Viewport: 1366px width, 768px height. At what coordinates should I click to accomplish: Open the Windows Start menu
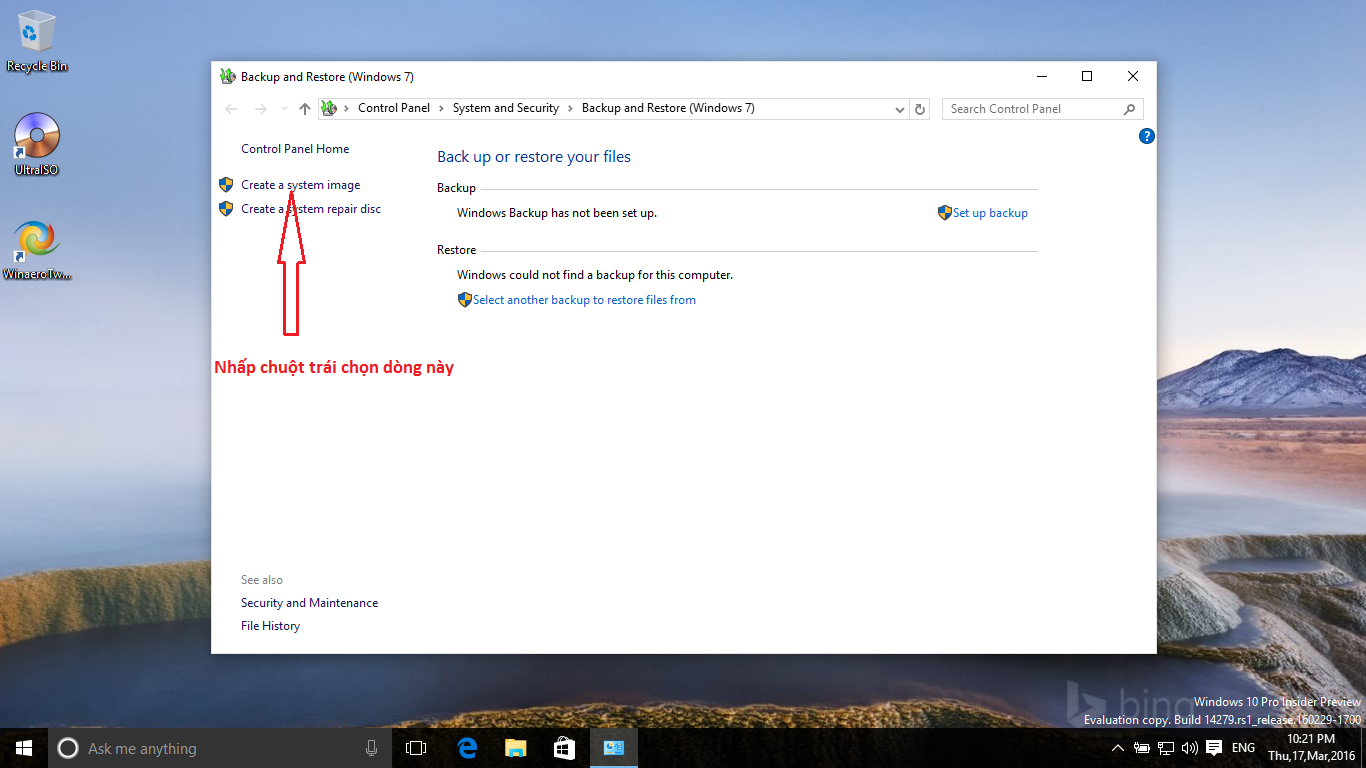click(x=24, y=748)
